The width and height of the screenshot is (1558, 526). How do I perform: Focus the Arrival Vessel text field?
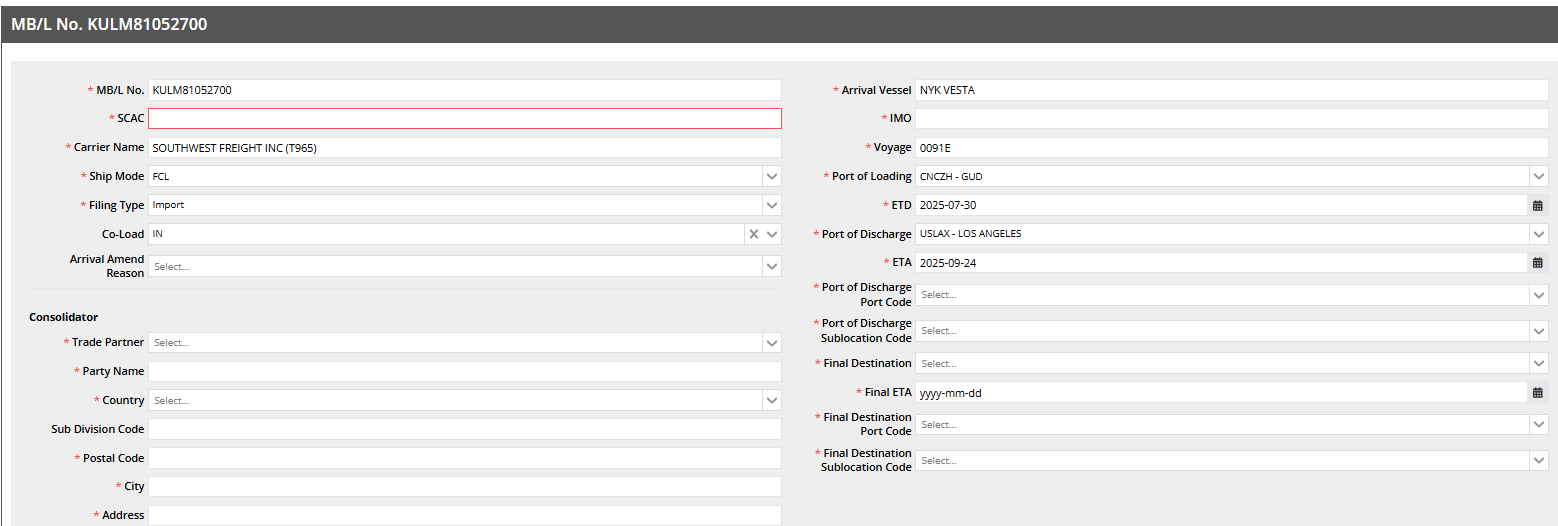[x=1231, y=90]
